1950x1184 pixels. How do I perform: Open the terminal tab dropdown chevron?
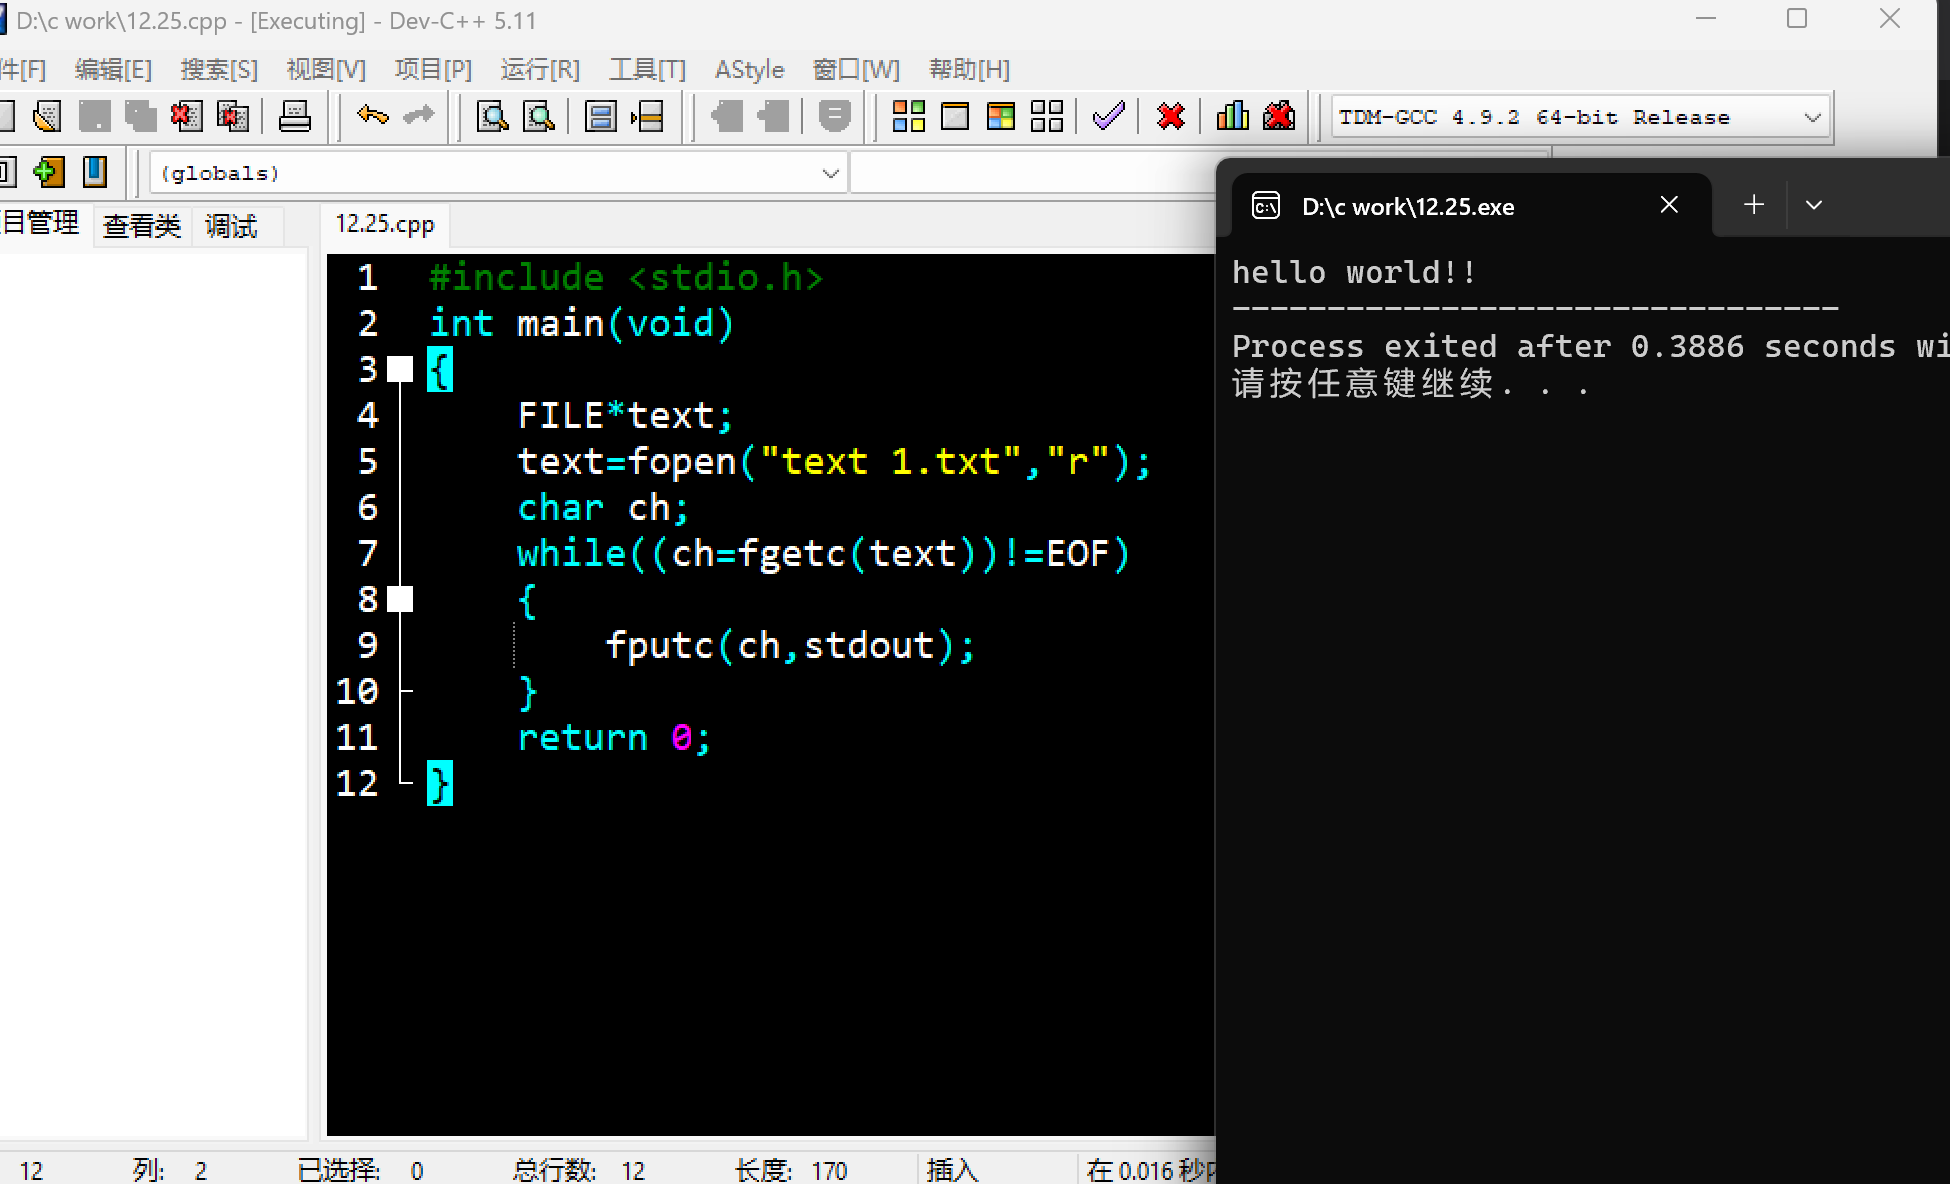(x=1814, y=205)
